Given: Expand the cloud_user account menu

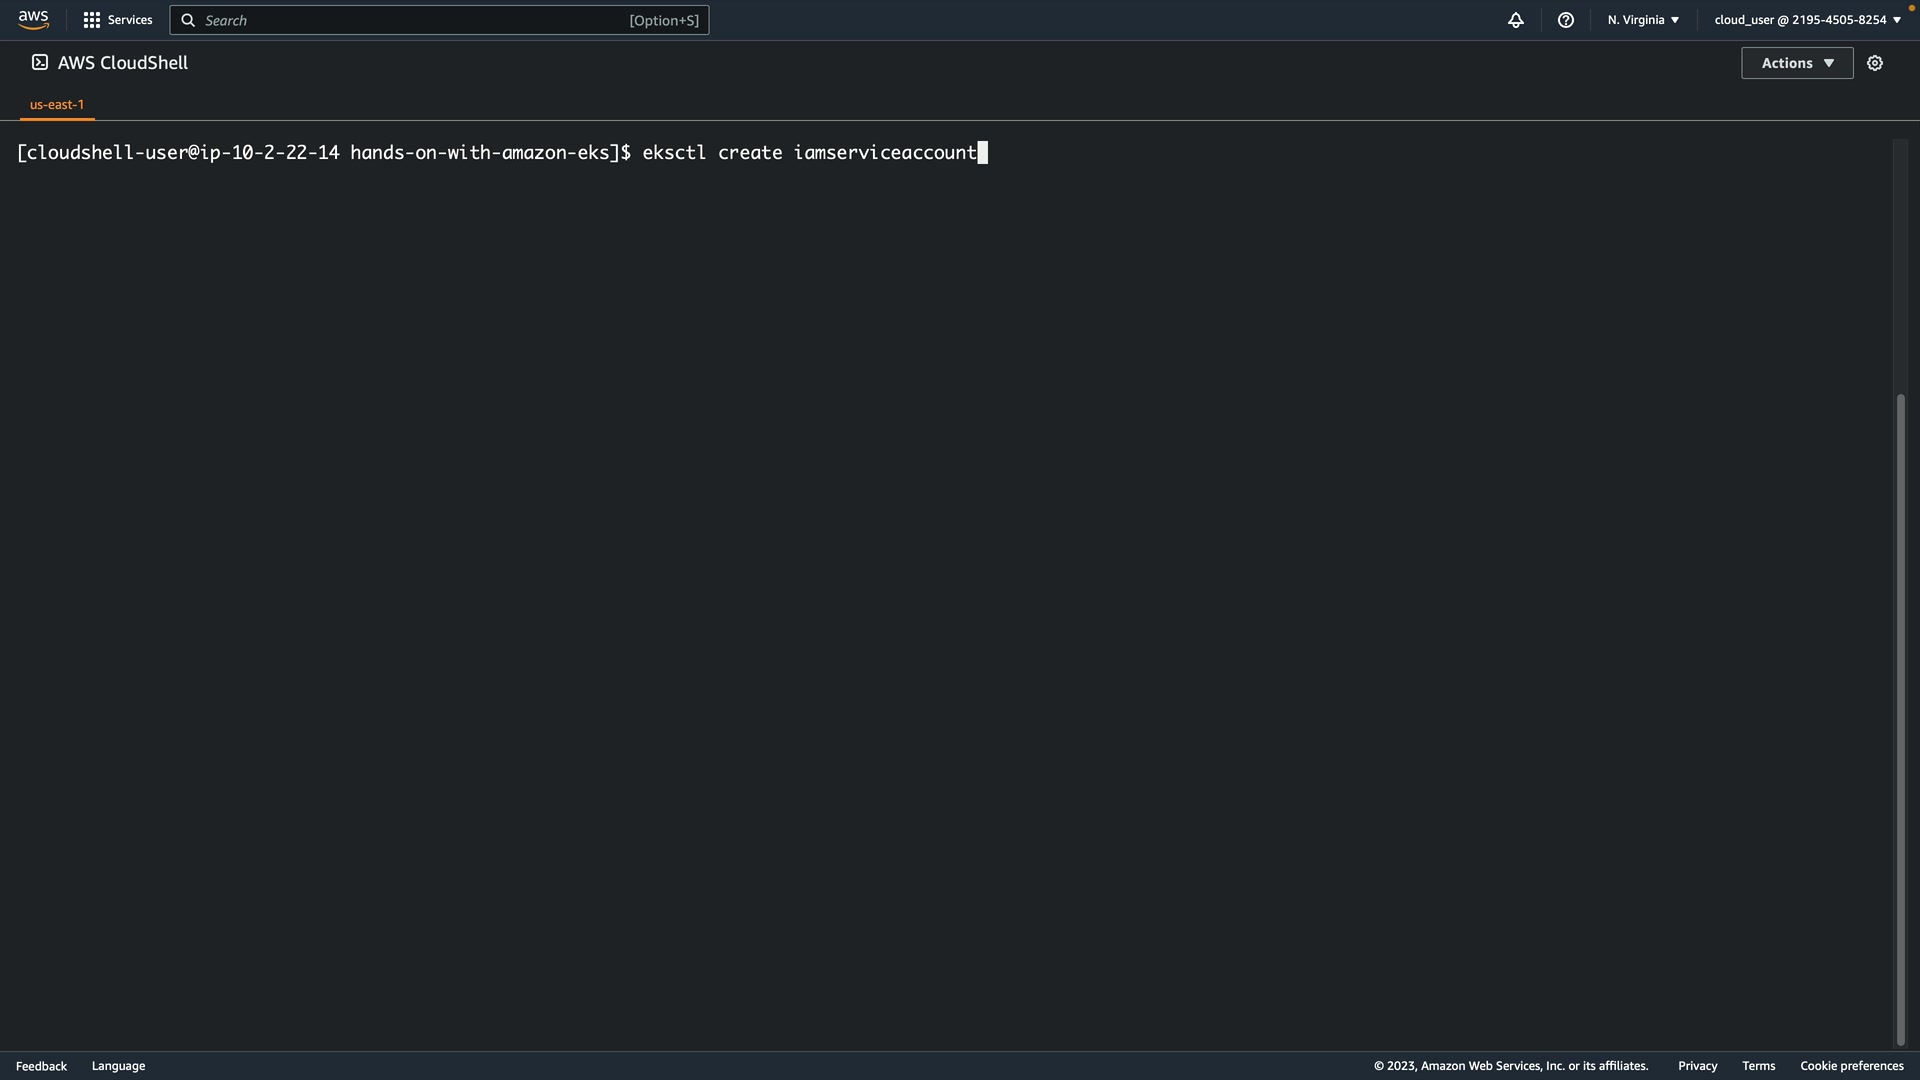Looking at the screenshot, I should coord(1807,20).
